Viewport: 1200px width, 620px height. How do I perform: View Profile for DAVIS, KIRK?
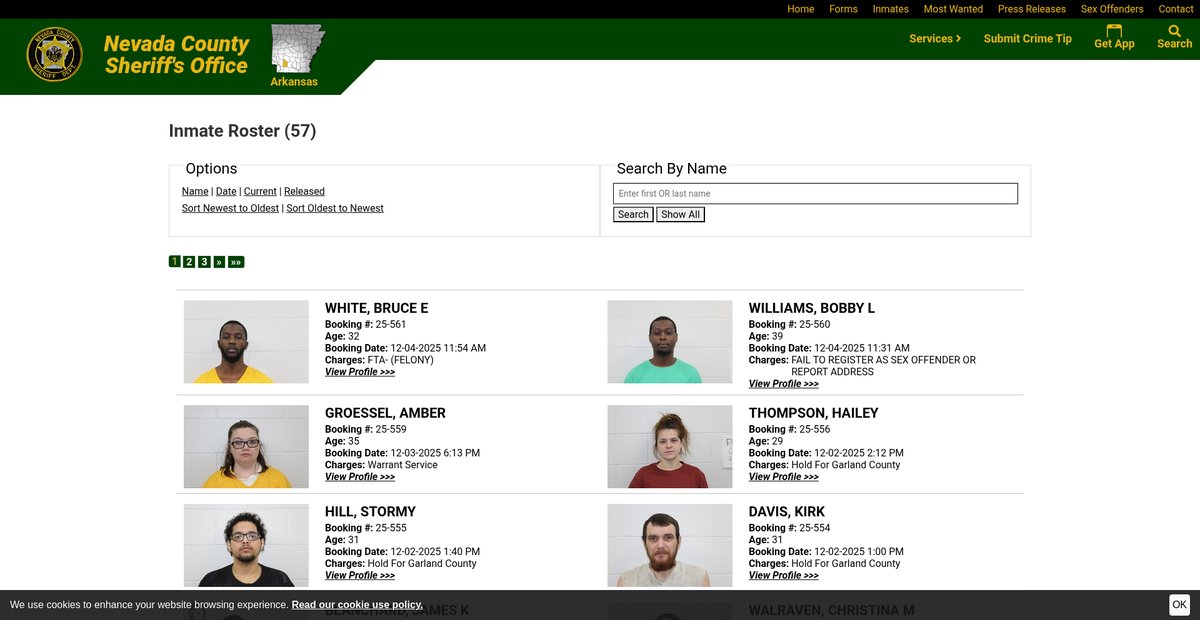tap(784, 576)
